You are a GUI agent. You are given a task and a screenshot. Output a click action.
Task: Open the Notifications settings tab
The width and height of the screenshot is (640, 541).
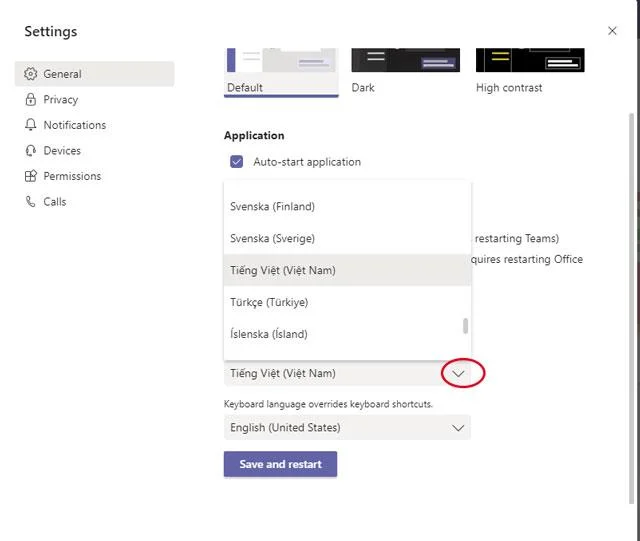tap(94, 125)
